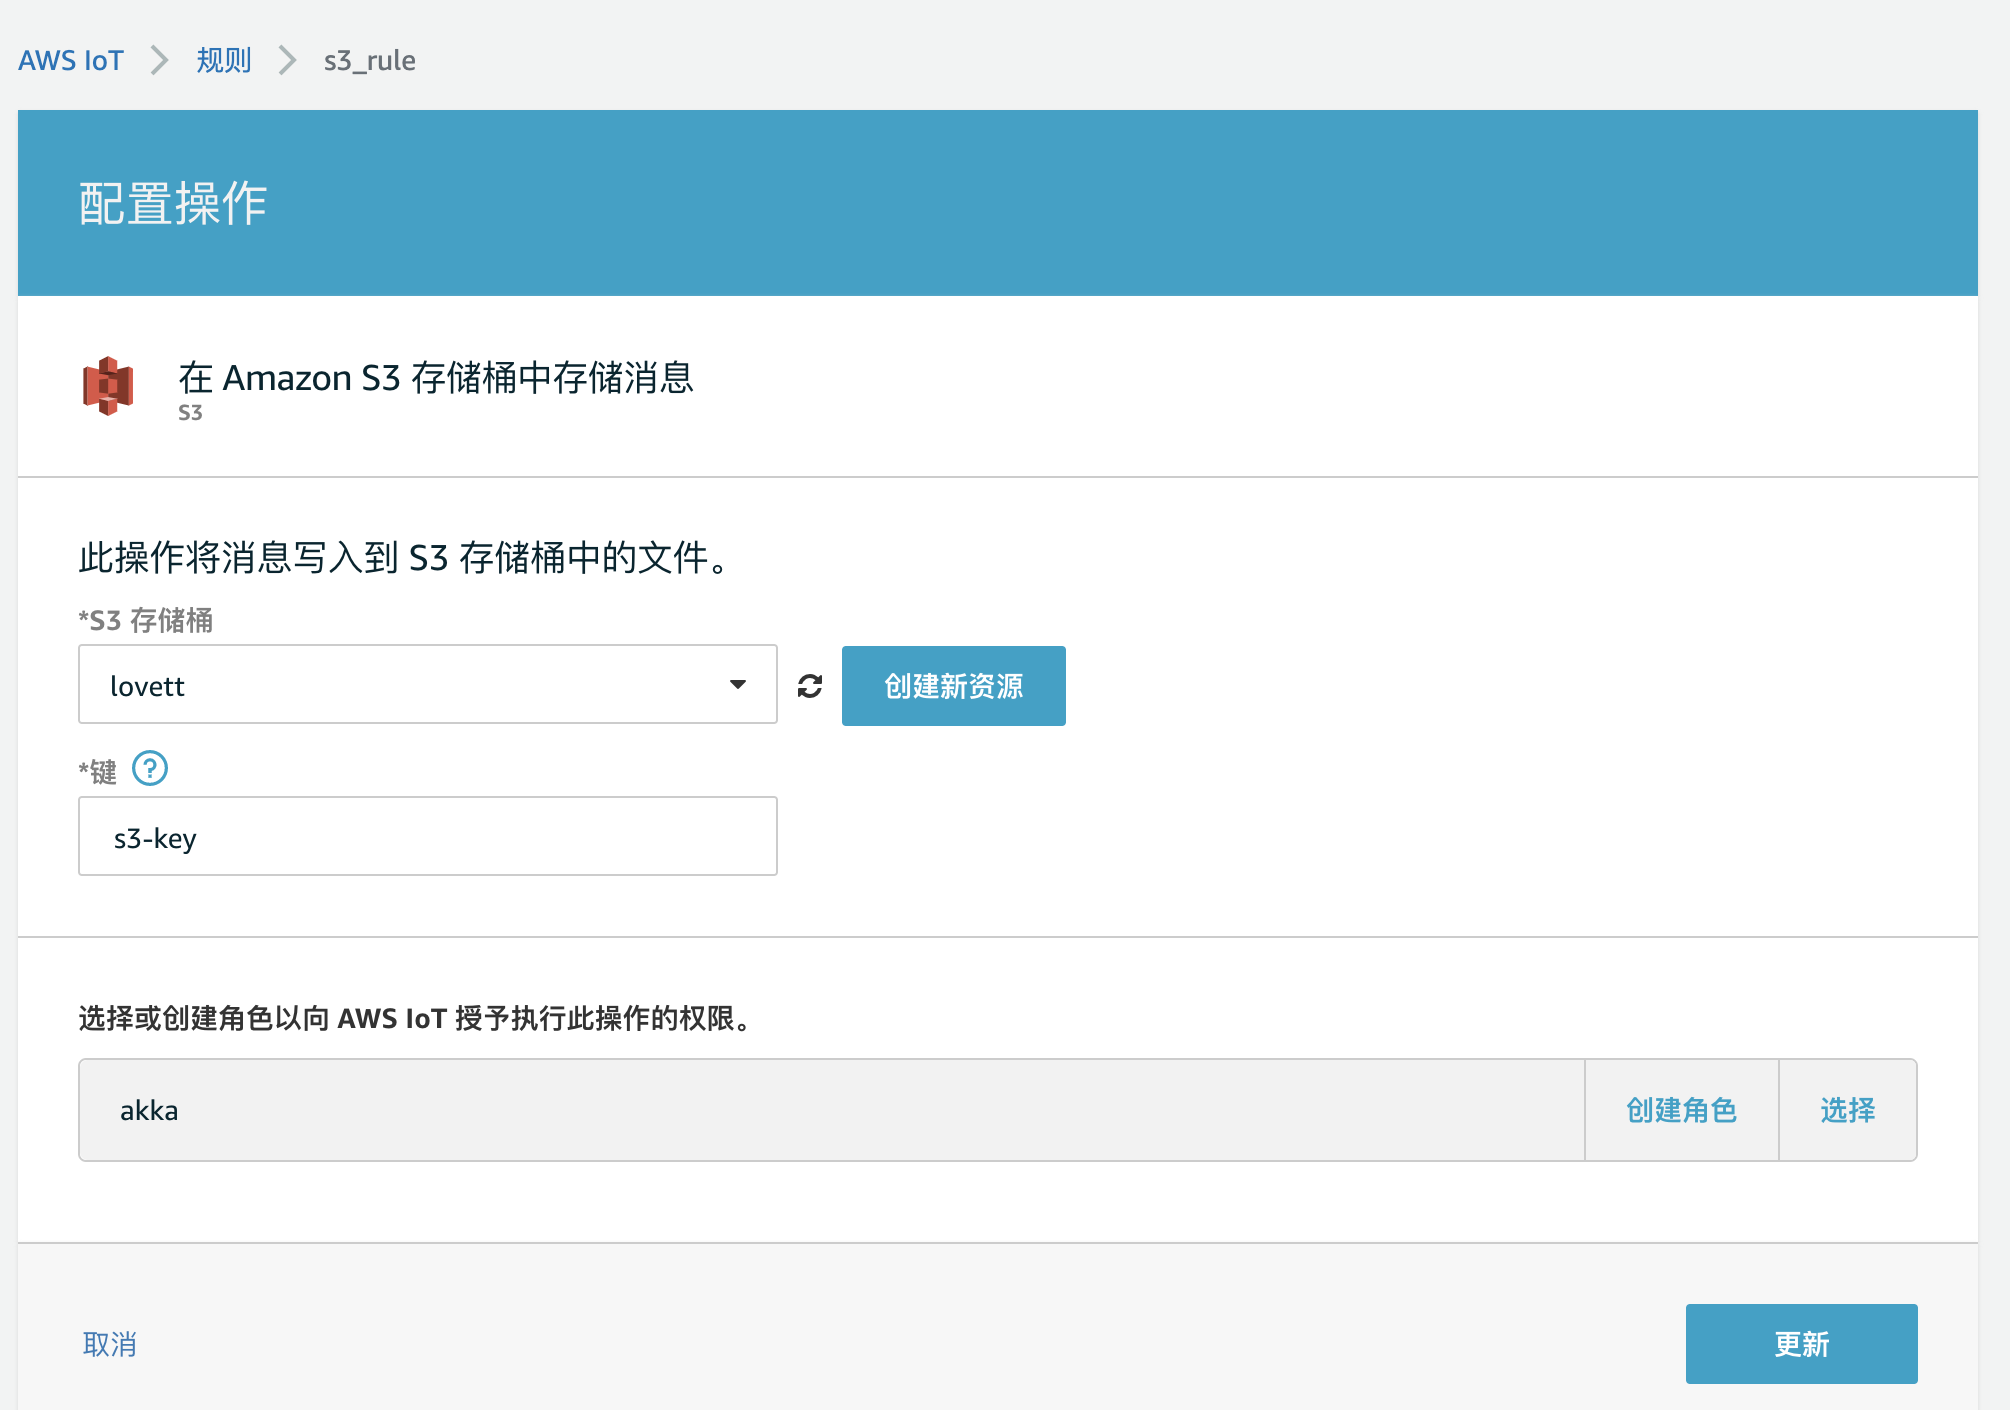Click the s3_rule breadcrumb item

click(369, 60)
